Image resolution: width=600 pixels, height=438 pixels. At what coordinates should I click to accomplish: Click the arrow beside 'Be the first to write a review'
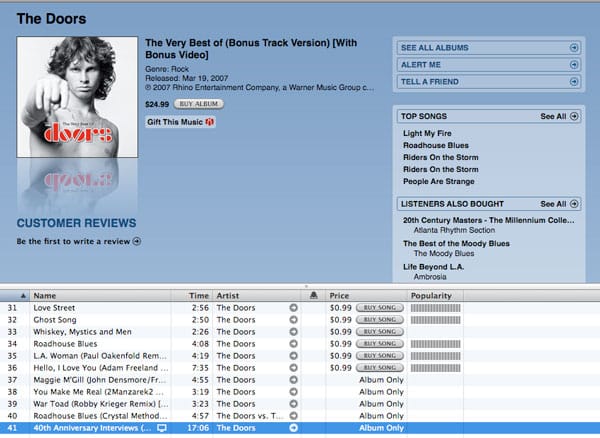137,241
